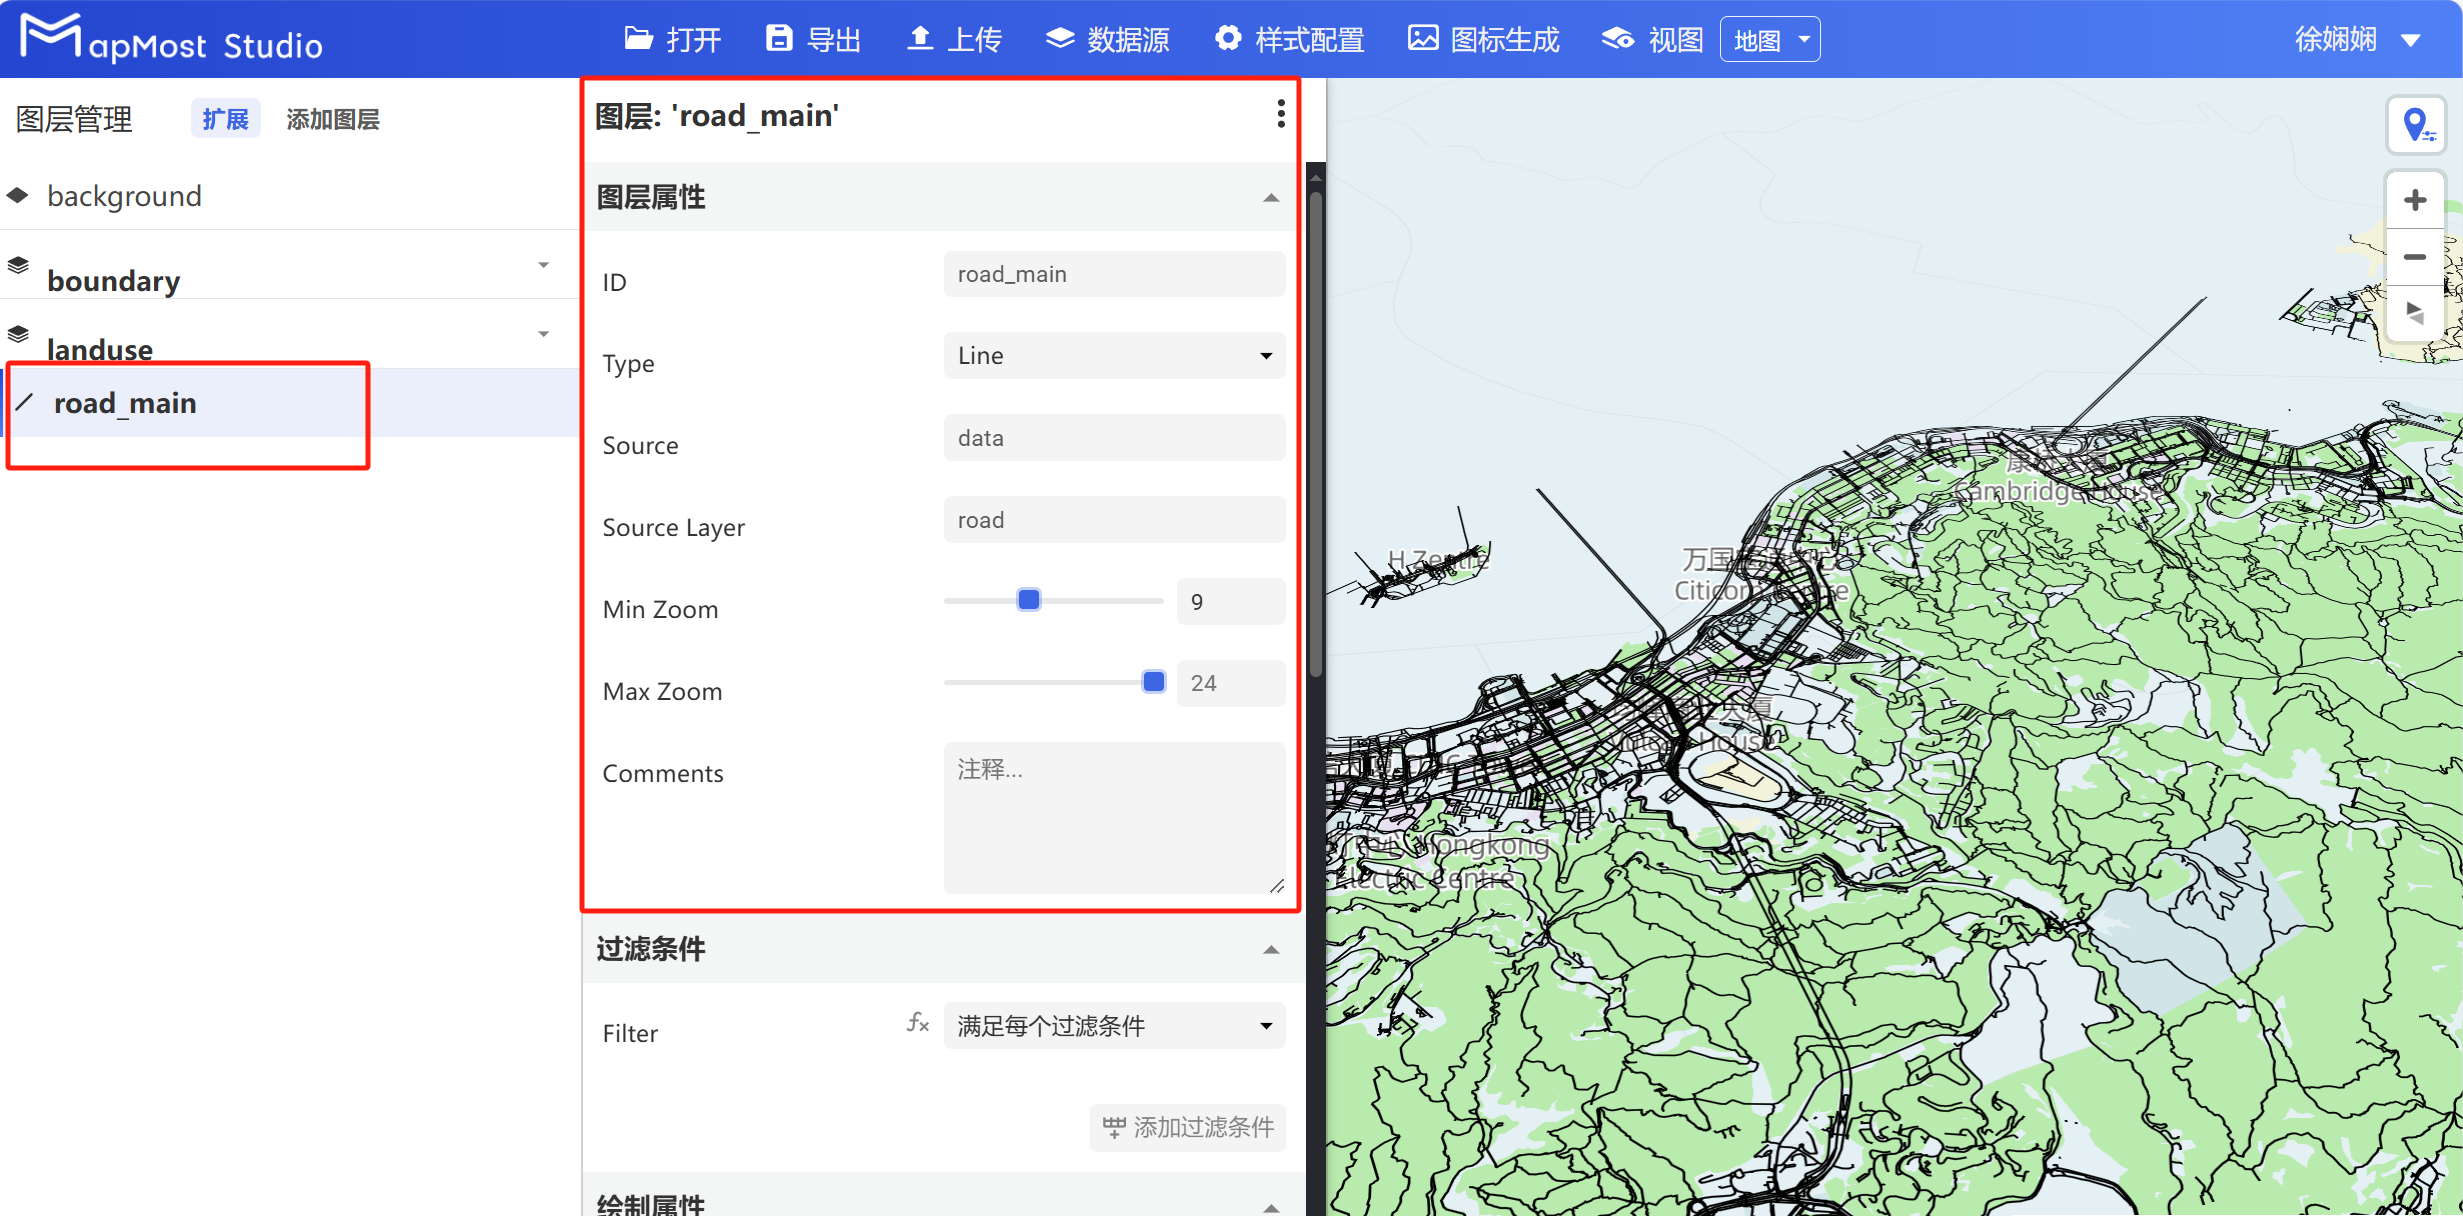Open the Type dropdown showing Line
Screen dimensions: 2463x1216
pos(1113,355)
